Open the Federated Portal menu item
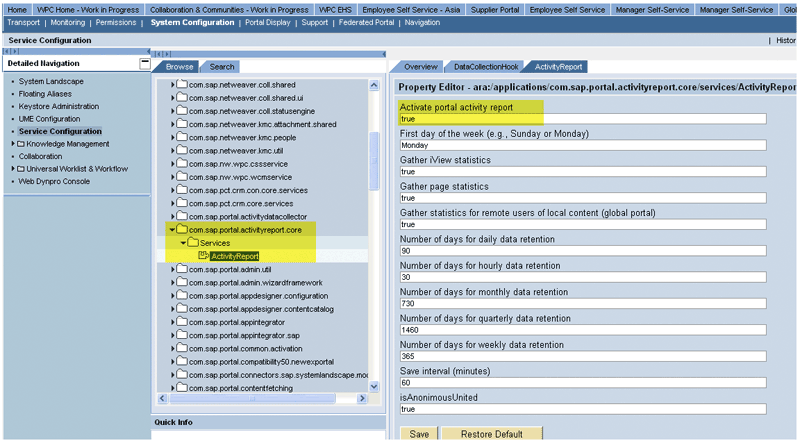The image size is (800, 443). [366, 22]
